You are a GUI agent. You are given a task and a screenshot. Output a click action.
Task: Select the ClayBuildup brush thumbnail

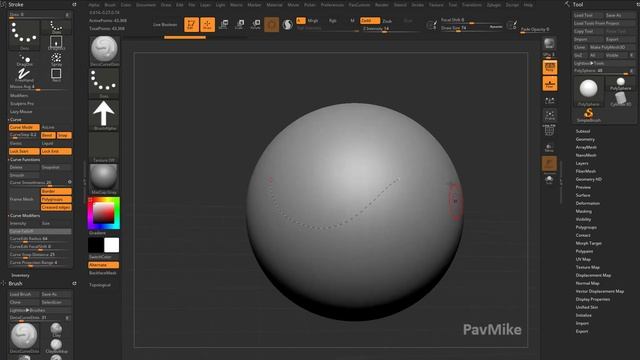(x=56, y=346)
